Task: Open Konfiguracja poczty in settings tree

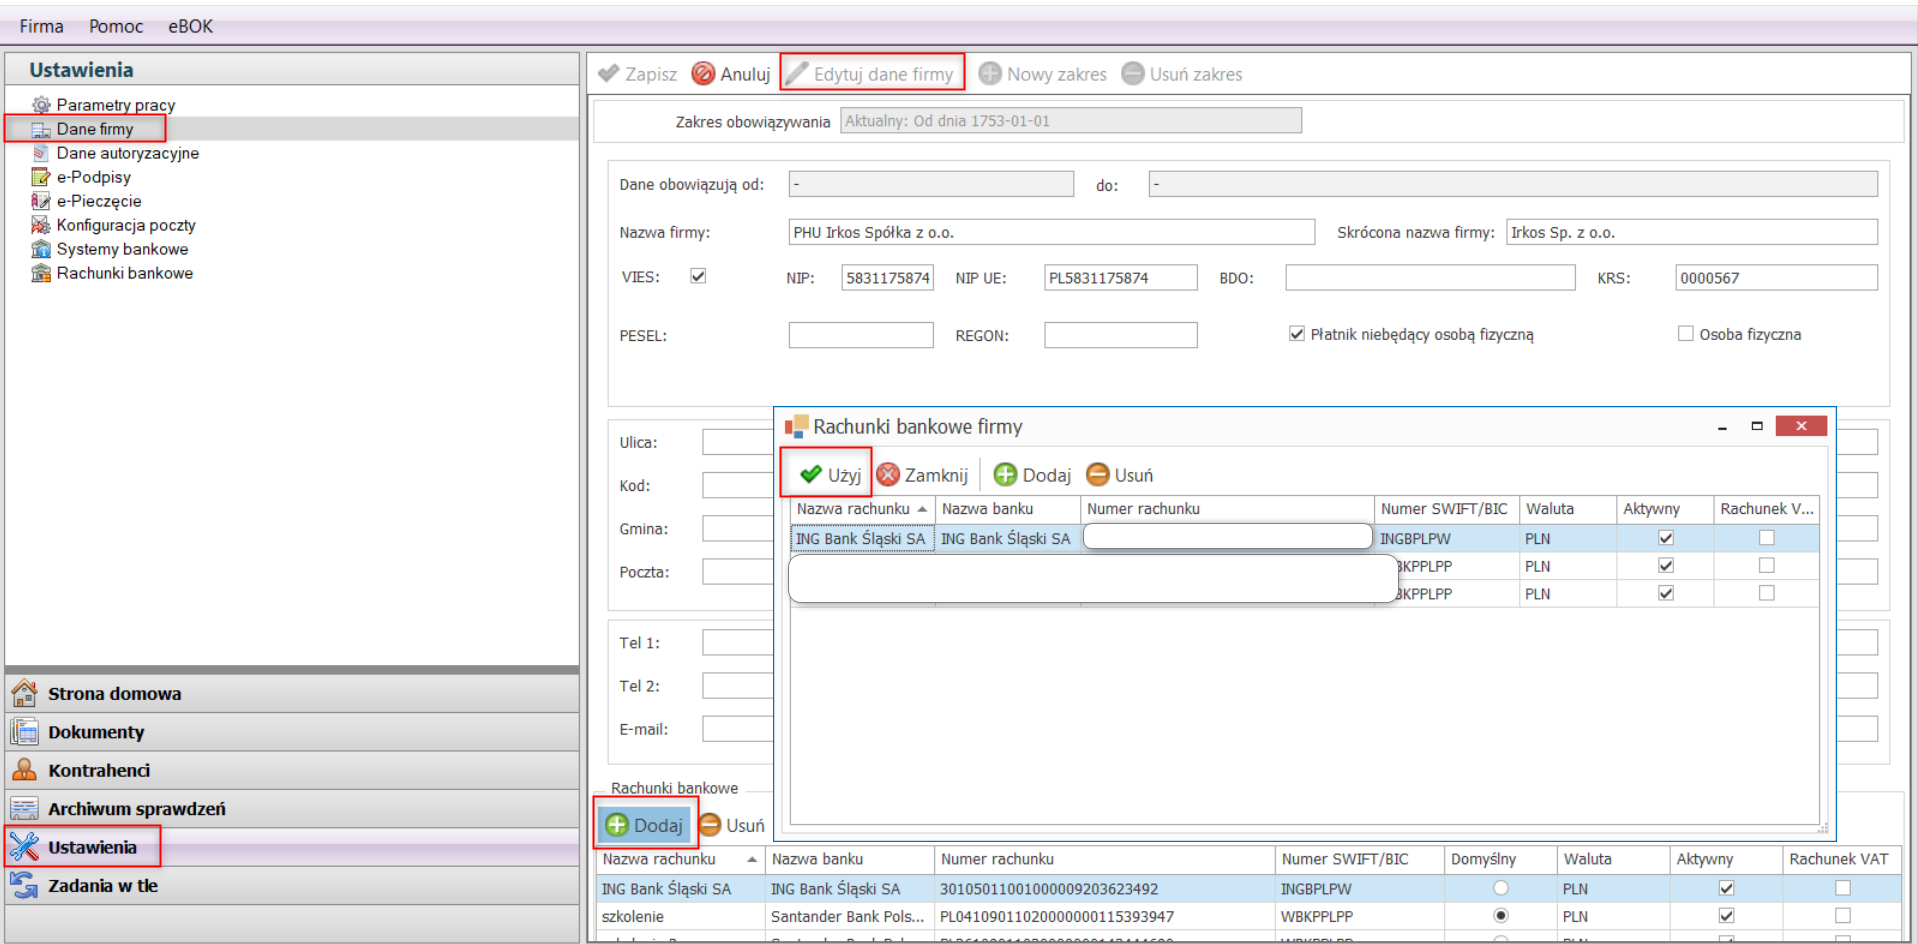Action: tap(125, 225)
